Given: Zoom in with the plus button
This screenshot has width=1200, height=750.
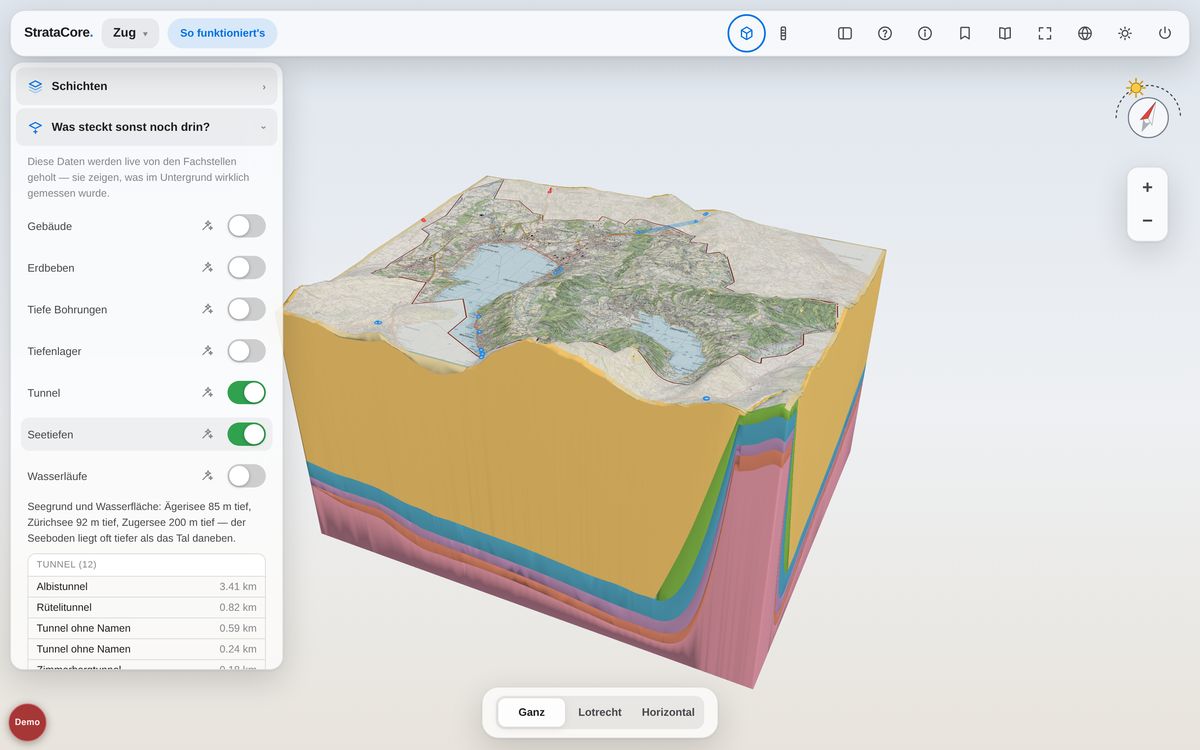Looking at the screenshot, I should [x=1147, y=187].
